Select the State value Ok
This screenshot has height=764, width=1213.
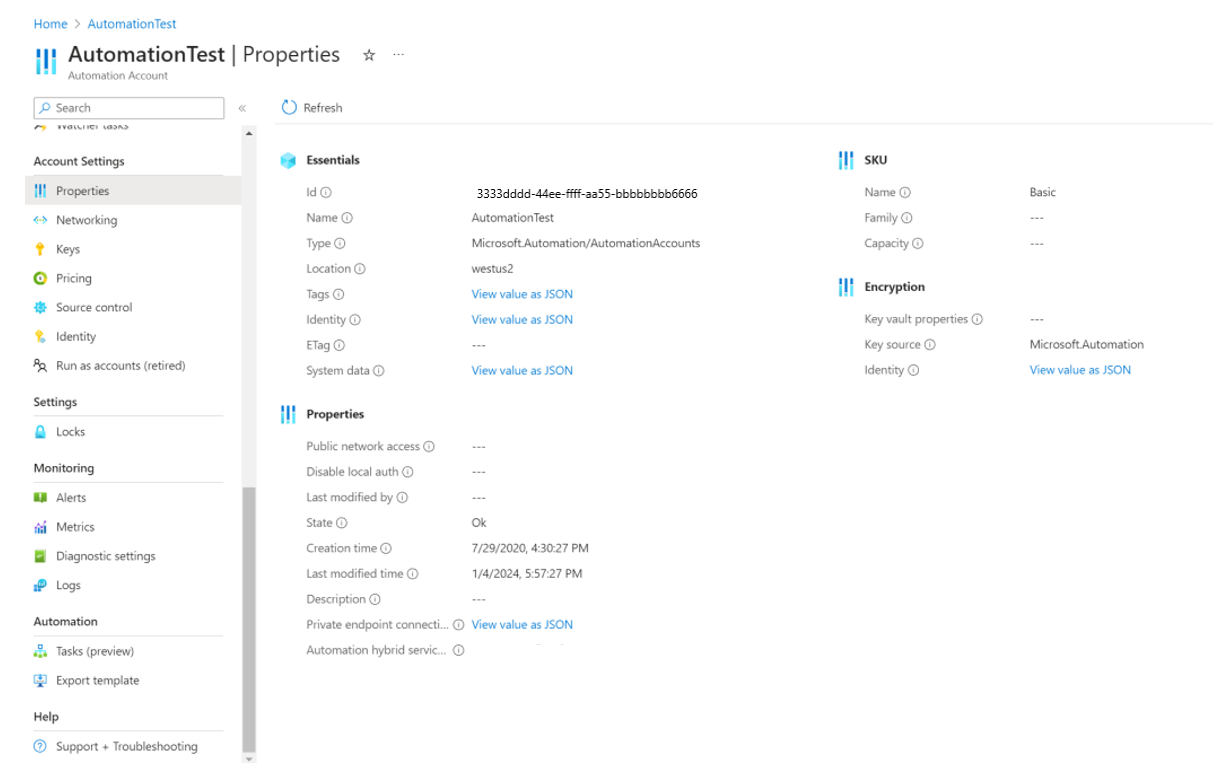pyautogui.click(x=479, y=523)
